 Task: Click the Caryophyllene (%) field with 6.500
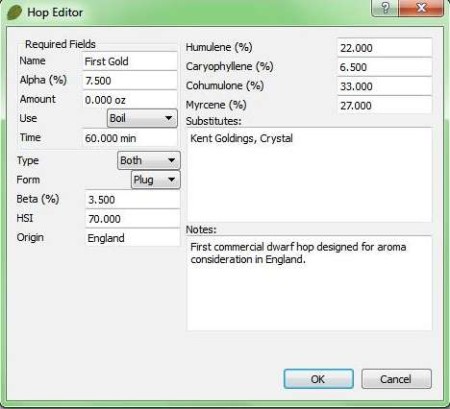point(384,67)
